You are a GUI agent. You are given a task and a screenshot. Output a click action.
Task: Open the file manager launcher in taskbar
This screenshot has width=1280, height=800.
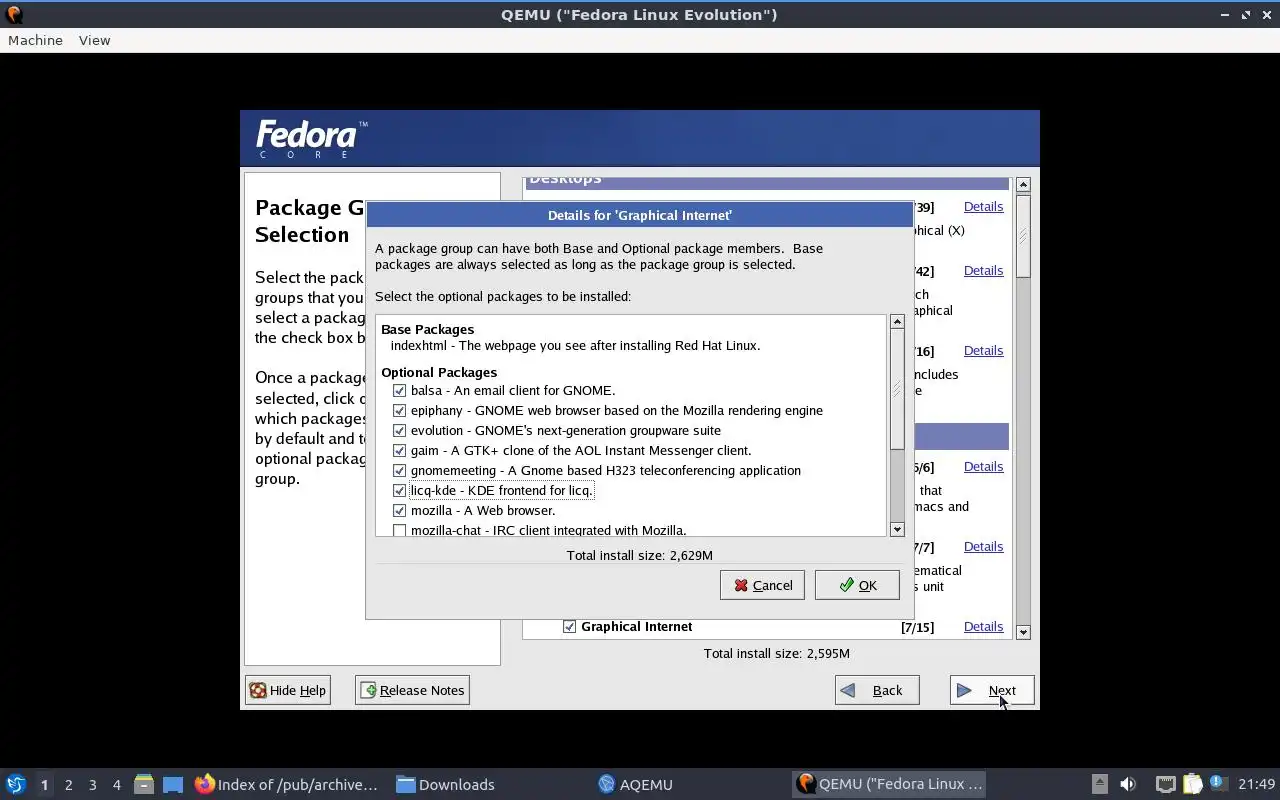pos(144,785)
